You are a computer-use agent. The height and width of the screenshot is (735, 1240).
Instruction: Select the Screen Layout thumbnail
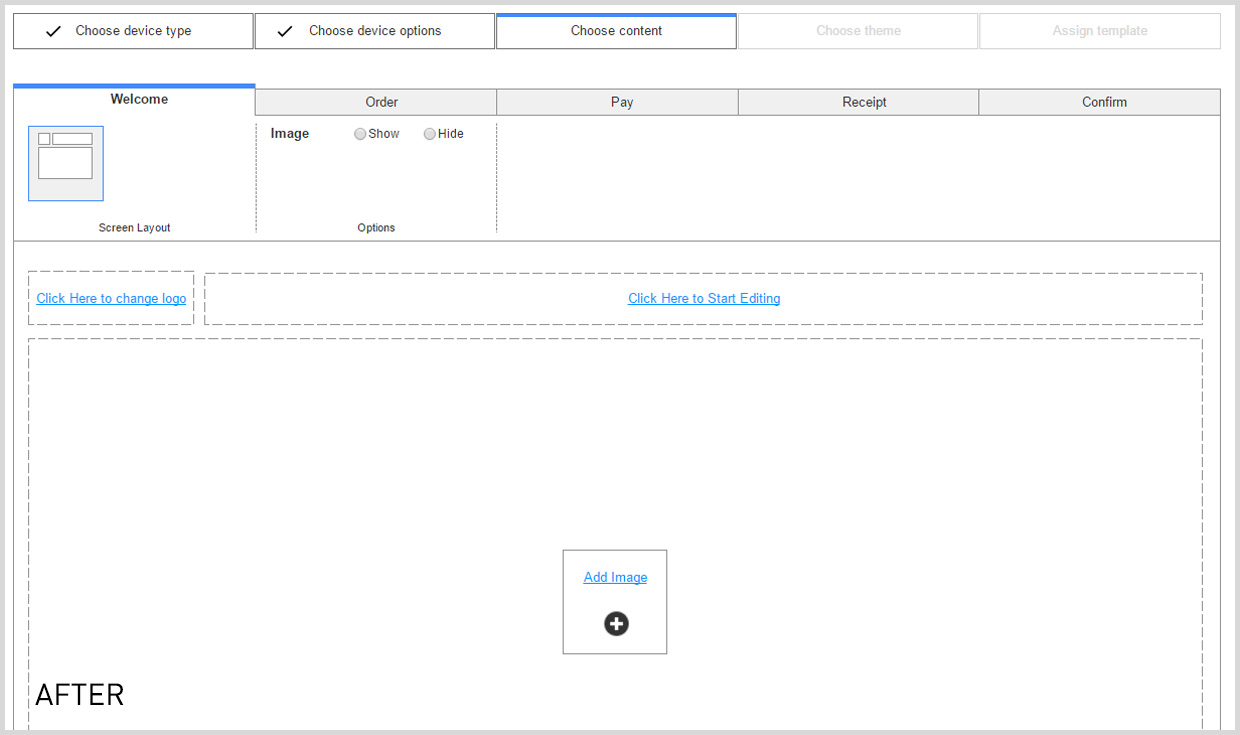(x=66, y=164)
